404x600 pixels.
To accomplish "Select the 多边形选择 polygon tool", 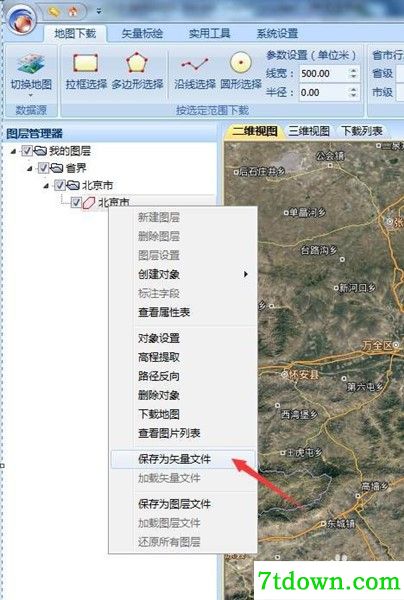I will (x=137, y=71).
